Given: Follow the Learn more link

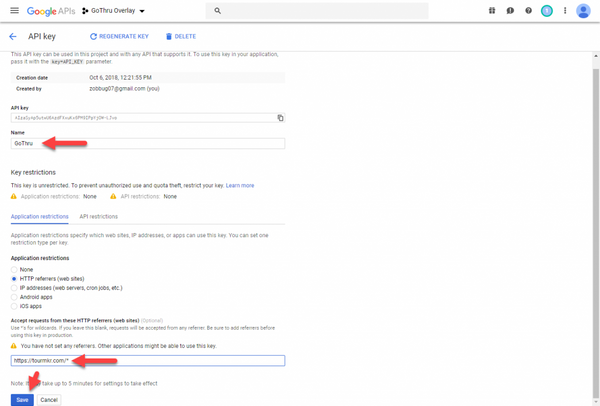Looking at the screenshot, I should [x=240, y=185].
